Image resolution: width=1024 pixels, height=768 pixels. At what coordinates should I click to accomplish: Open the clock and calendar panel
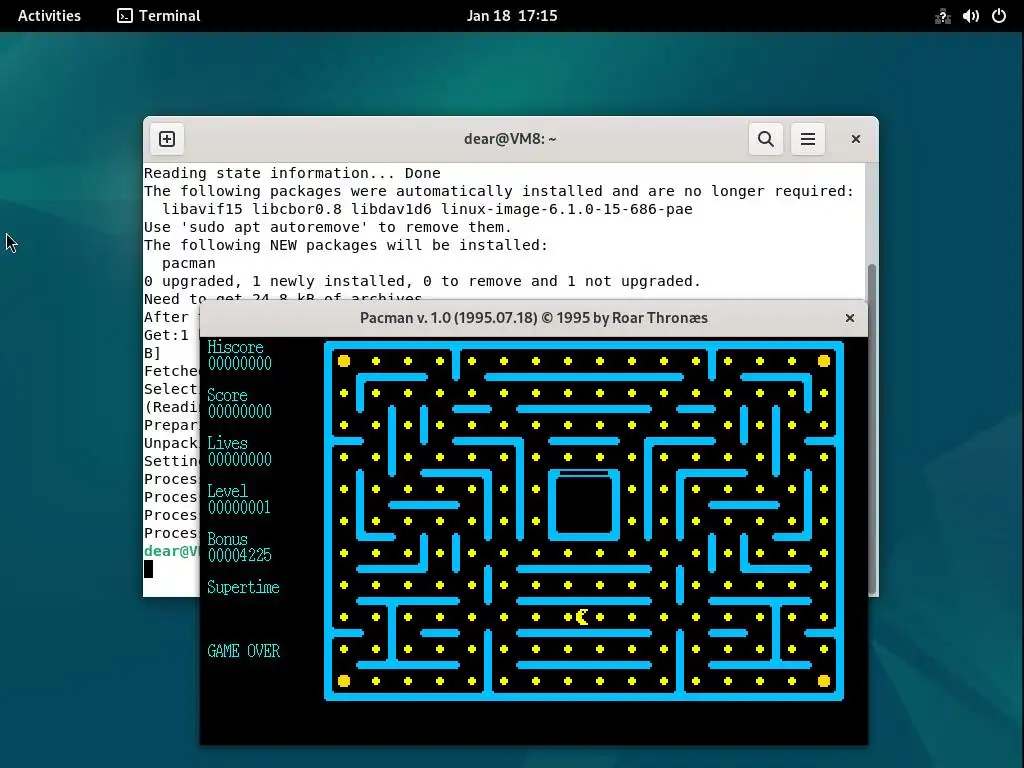point(511,16)
